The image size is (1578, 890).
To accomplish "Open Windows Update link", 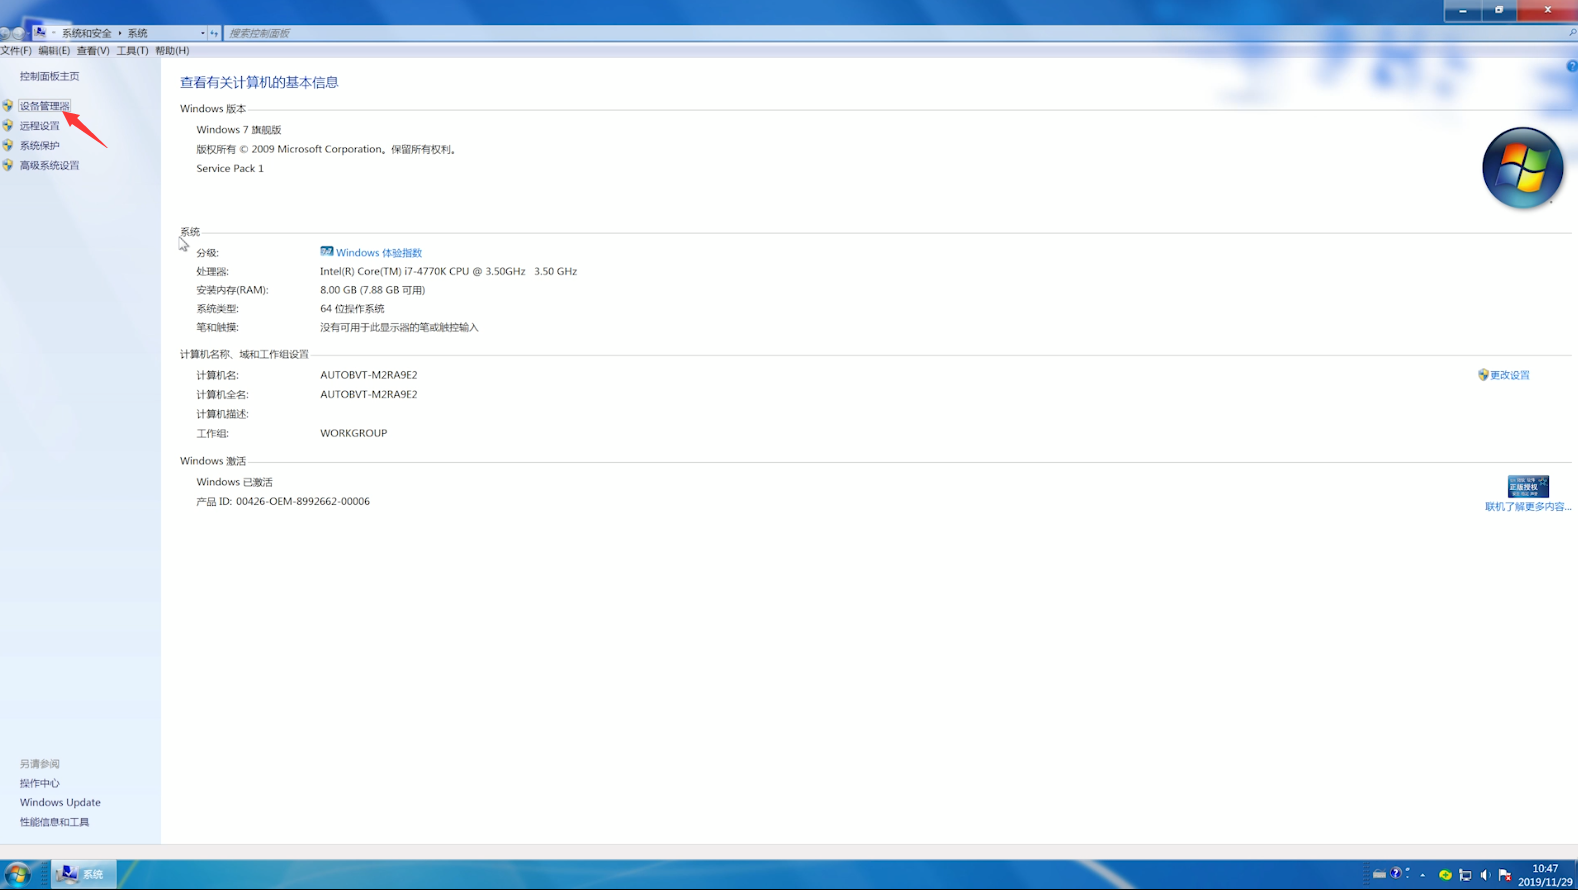I will click(x=60, y=802).
